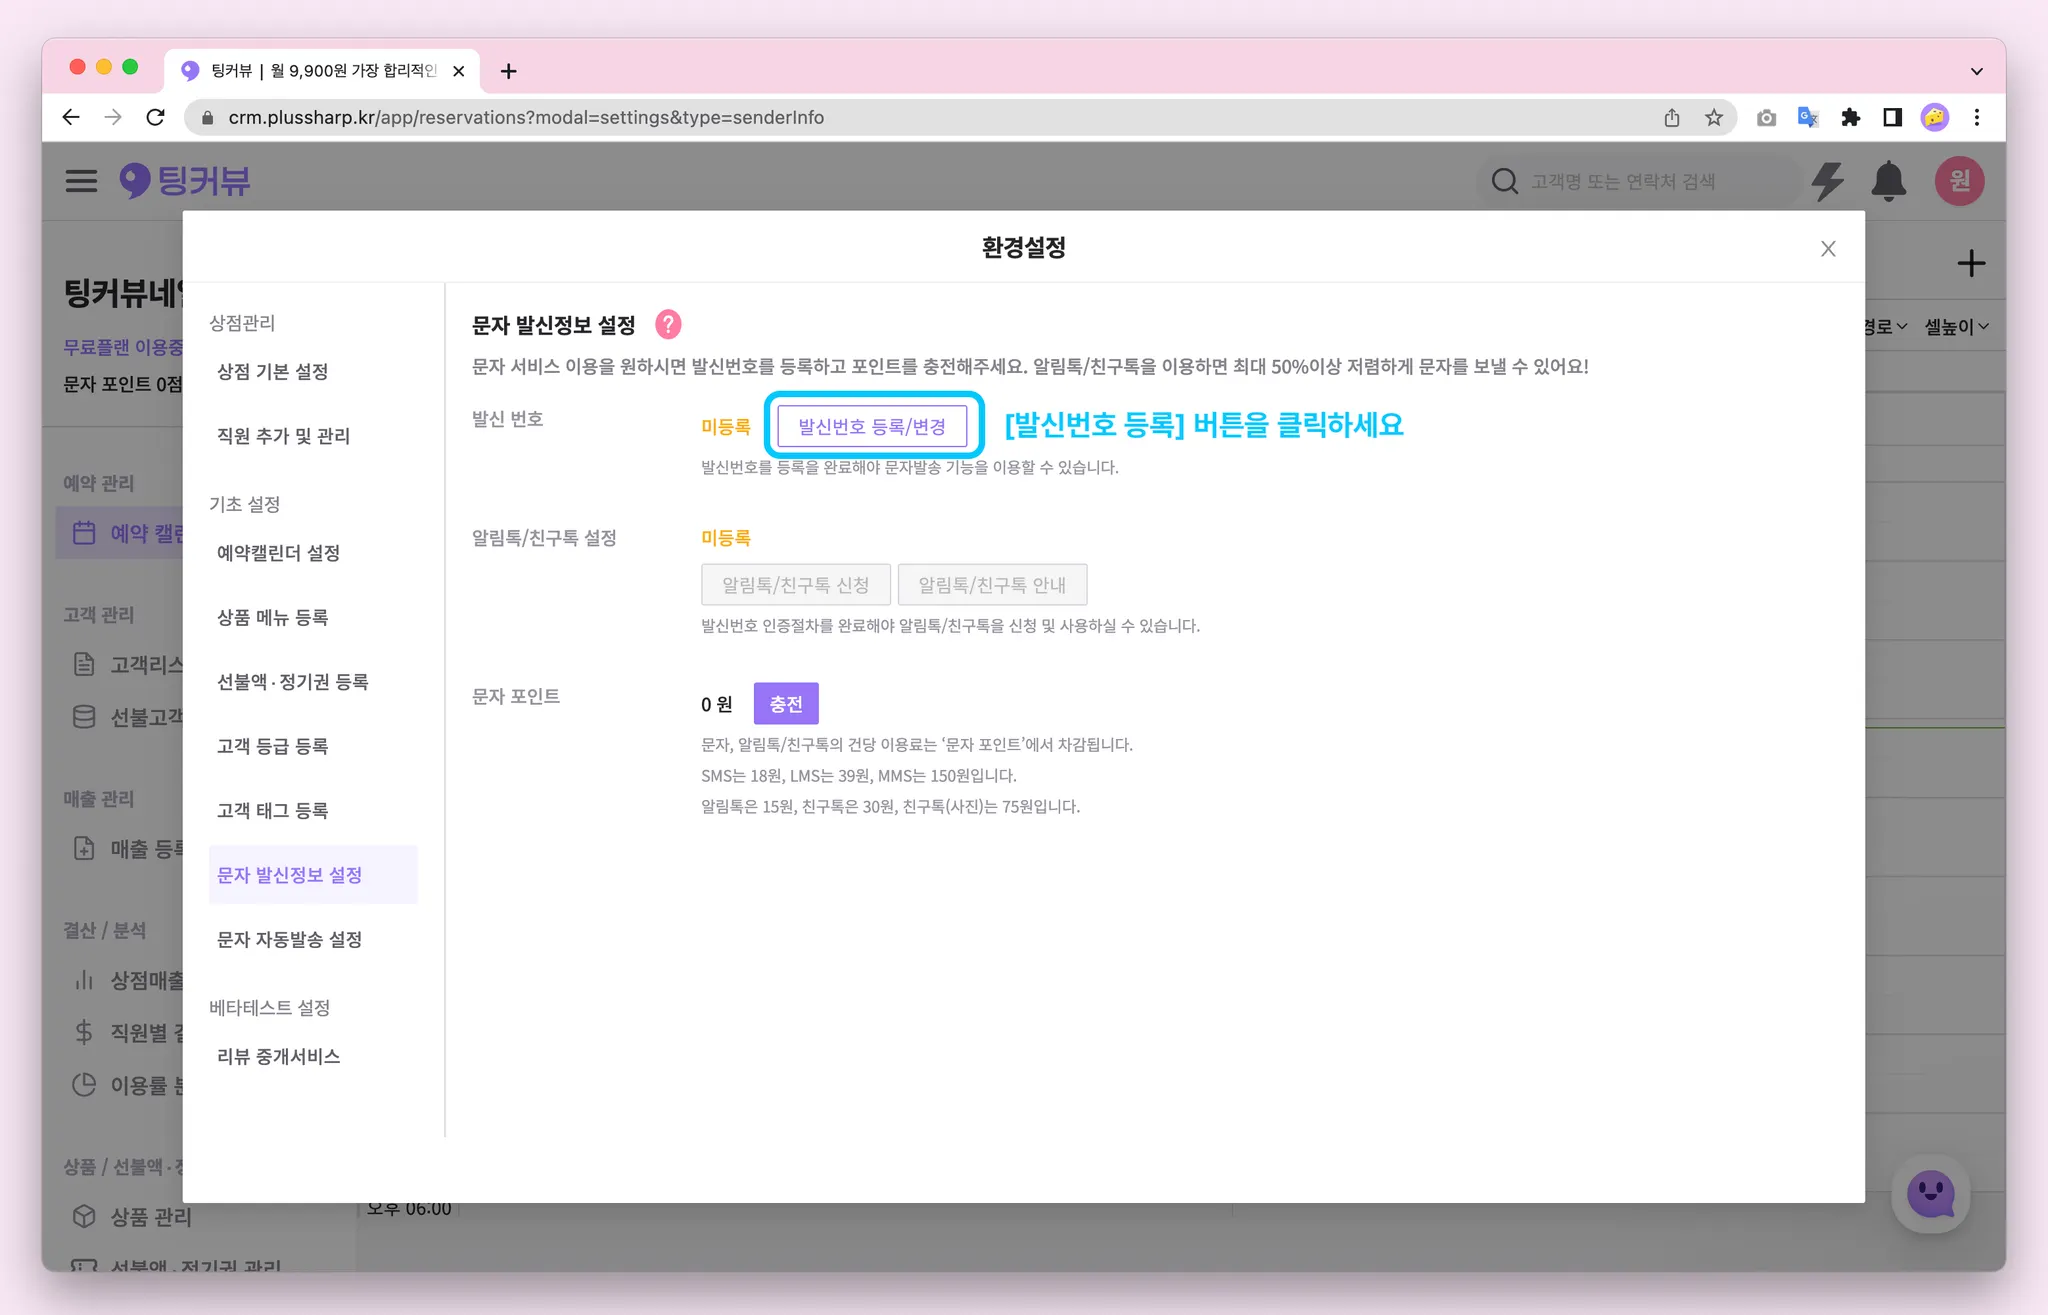Click the pink question mark help icon
Viewport: 2048px width, 1315px height.
668,324
